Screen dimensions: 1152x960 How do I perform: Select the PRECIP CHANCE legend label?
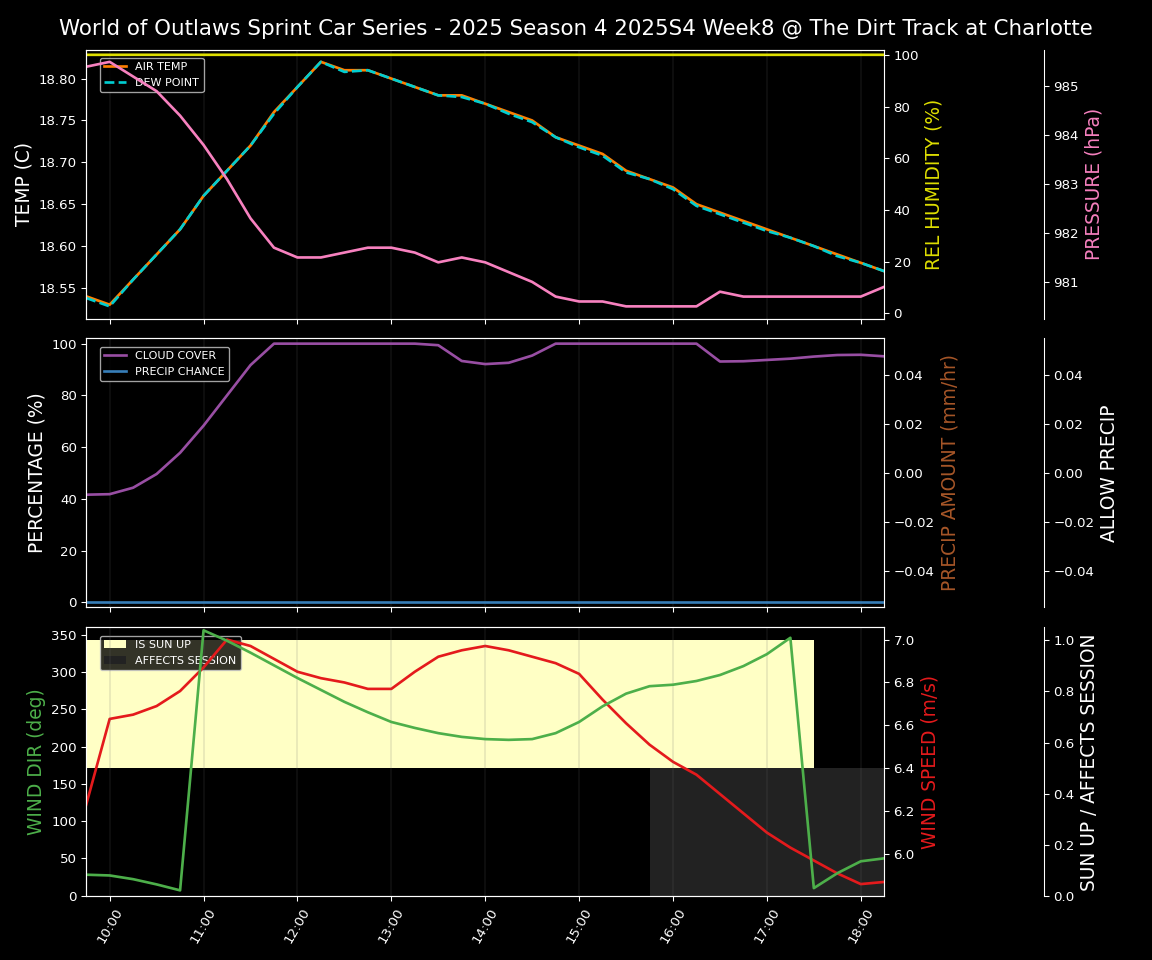pos(179,371)
